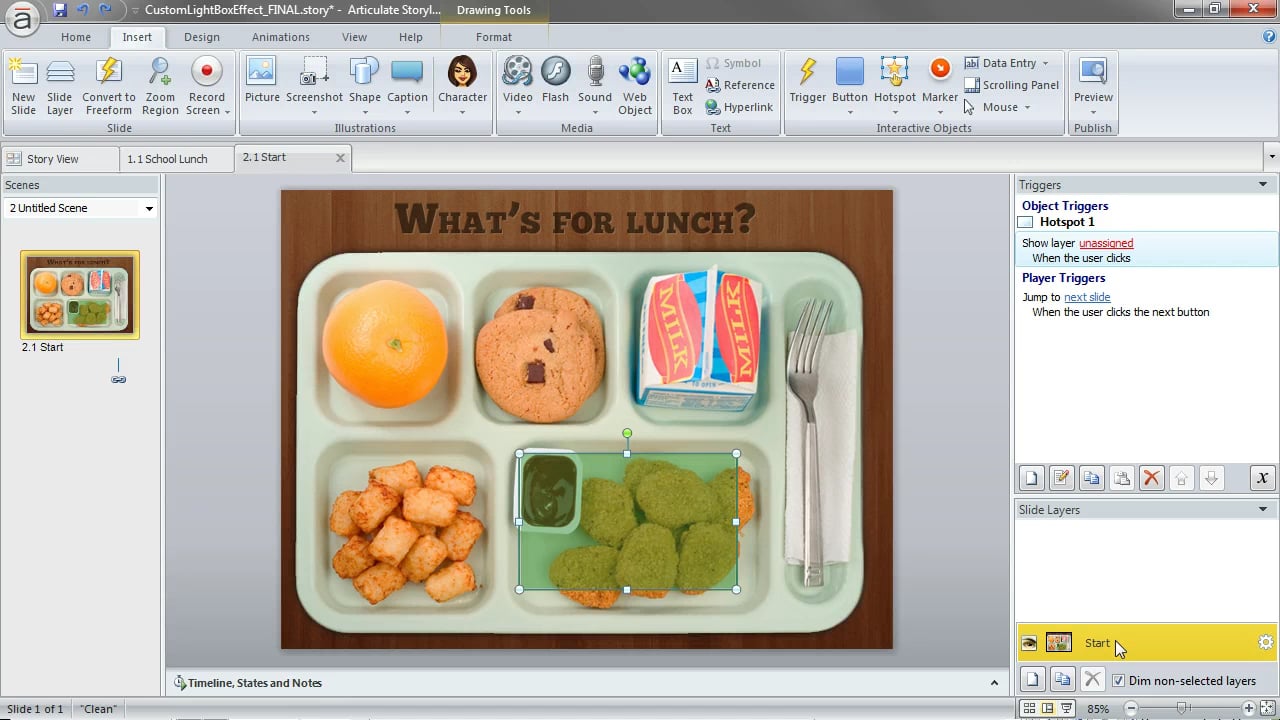The width and height of the screenshot is (1280, 720).
Task: Switch to the Story View tab
Action: (x=58, y=159)
